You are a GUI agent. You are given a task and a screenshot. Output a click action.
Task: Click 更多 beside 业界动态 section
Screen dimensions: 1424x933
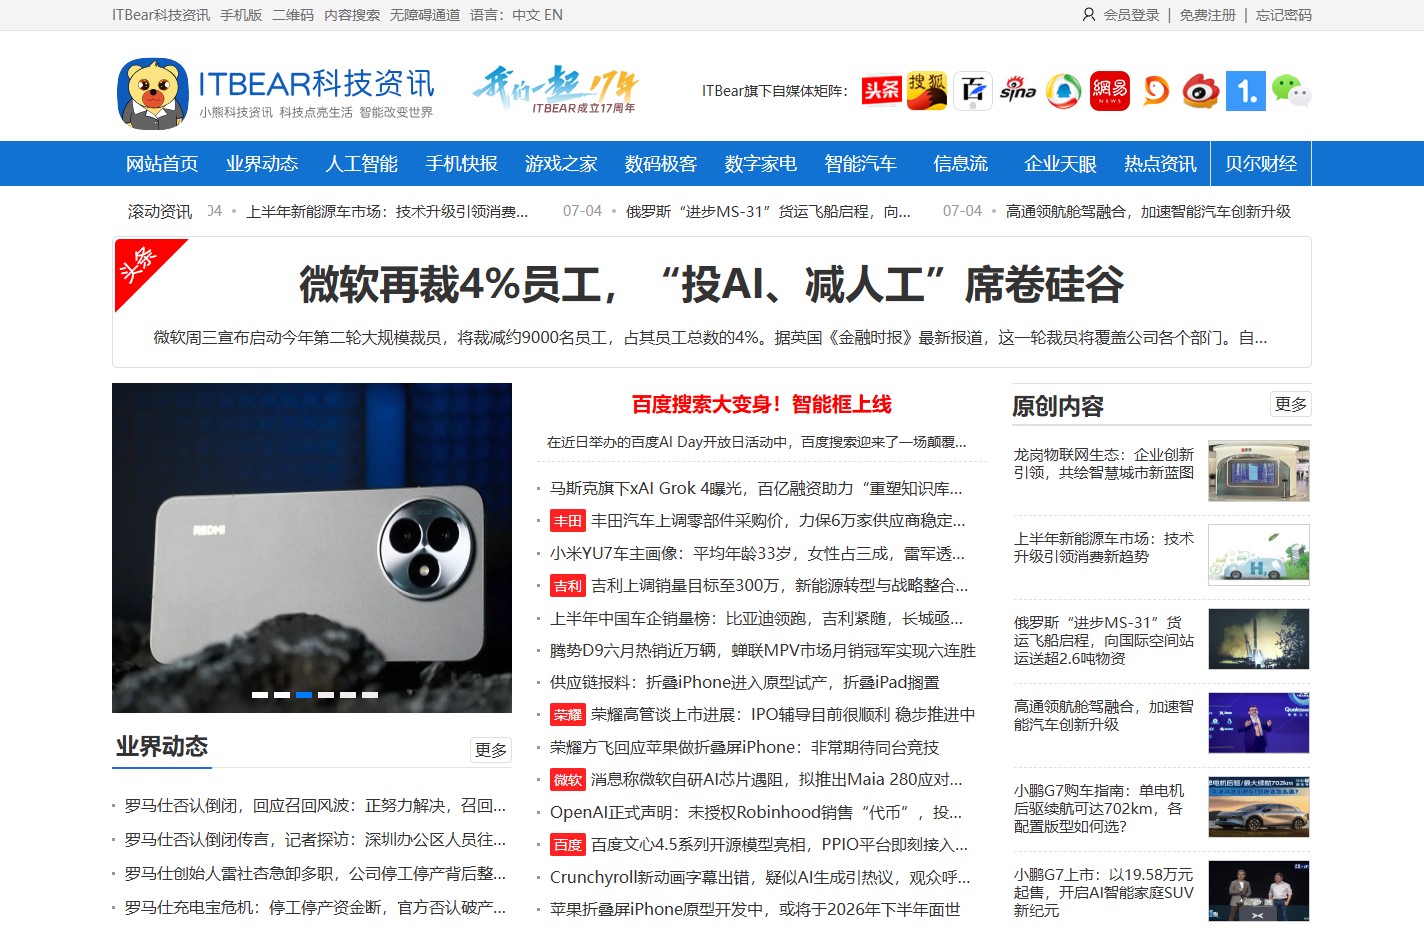(491, 750)
